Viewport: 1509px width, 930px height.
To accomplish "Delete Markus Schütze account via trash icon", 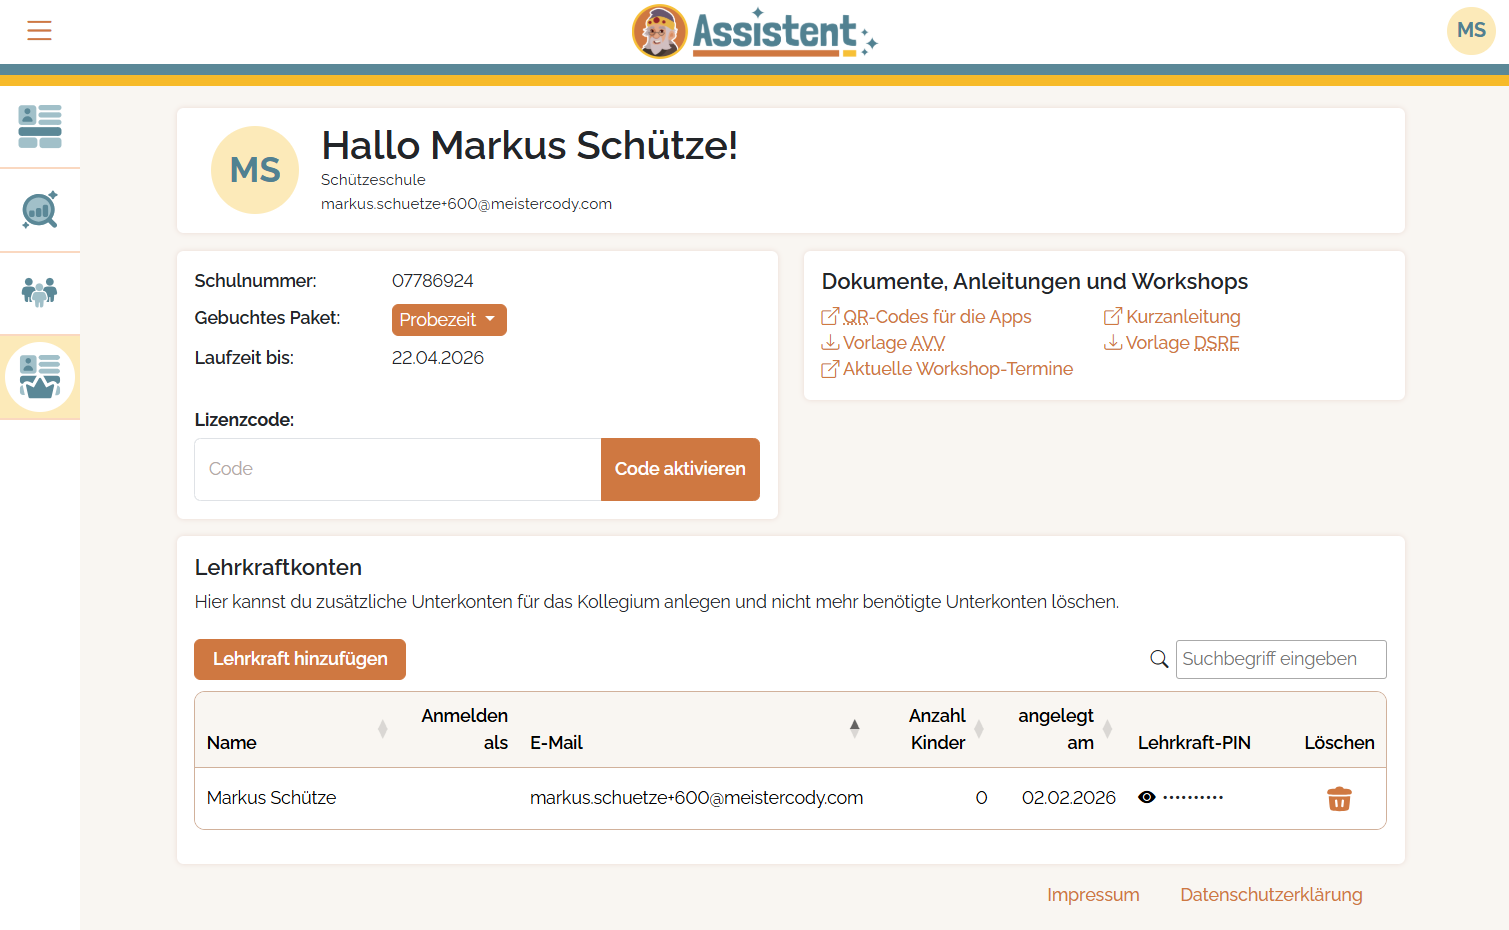I will click(x=1338, y=799).
